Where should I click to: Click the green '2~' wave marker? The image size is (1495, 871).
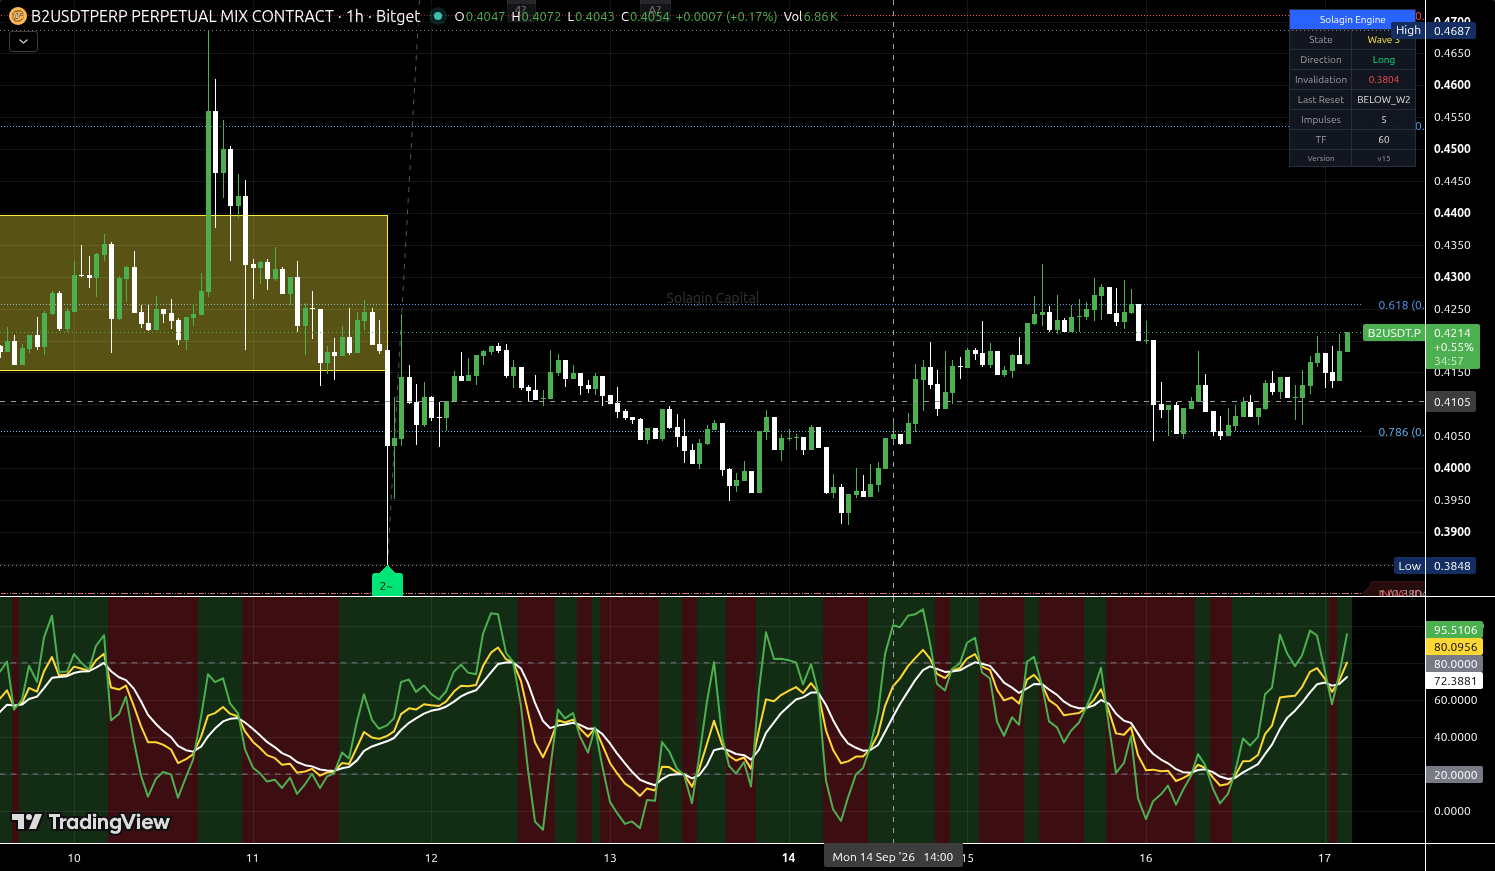(x=387, y=584)
